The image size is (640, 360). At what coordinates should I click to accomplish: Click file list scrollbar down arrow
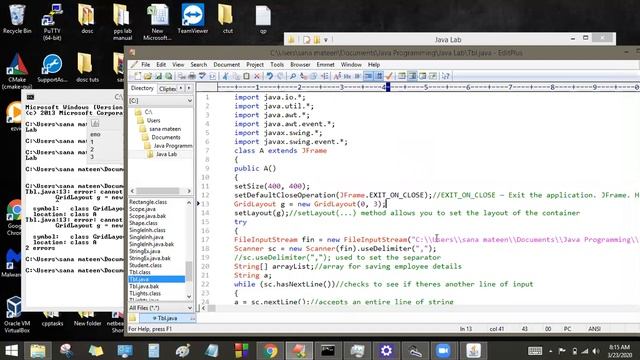[x=189, y=297]
